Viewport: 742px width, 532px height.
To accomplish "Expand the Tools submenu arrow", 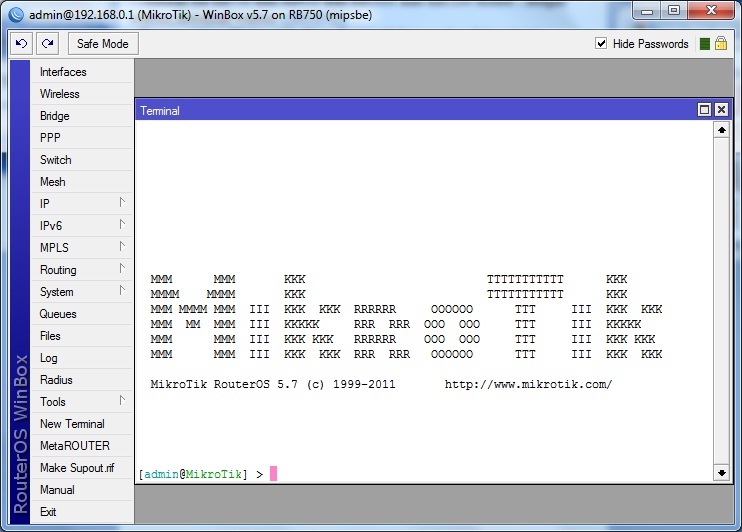I will (x=122, y=400).
